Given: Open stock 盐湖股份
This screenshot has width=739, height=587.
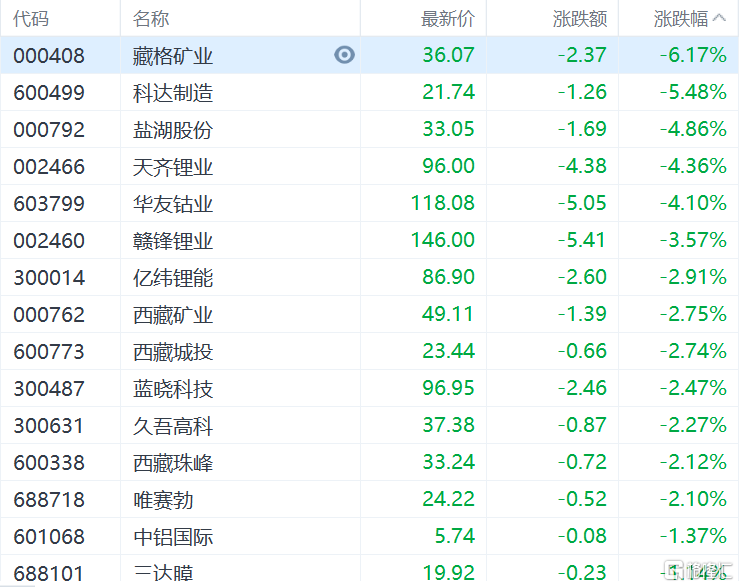Looking at the screenshot, I should click(x=173, y=130).
